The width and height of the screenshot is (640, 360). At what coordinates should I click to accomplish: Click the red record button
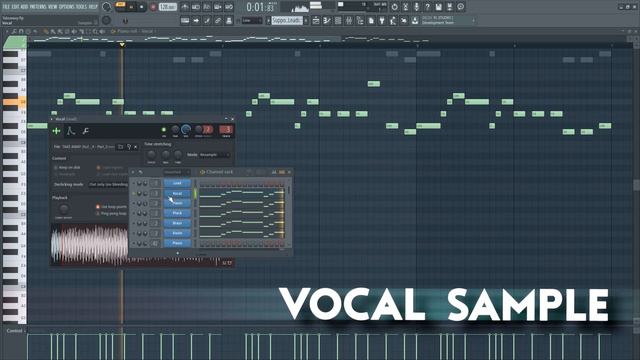click(x=153, y=7)
